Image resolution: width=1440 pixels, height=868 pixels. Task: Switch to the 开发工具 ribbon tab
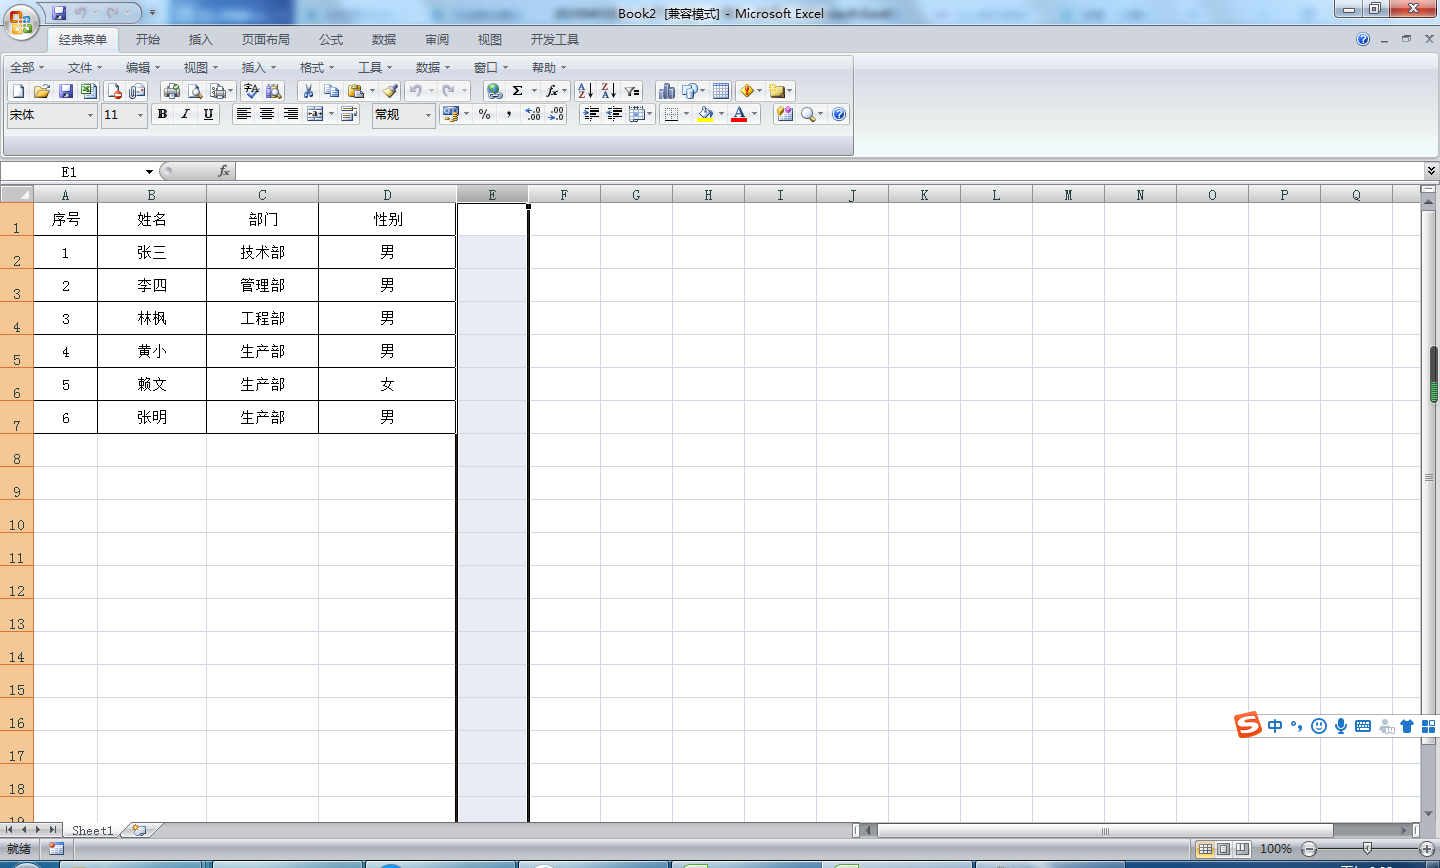pos(555,40)
